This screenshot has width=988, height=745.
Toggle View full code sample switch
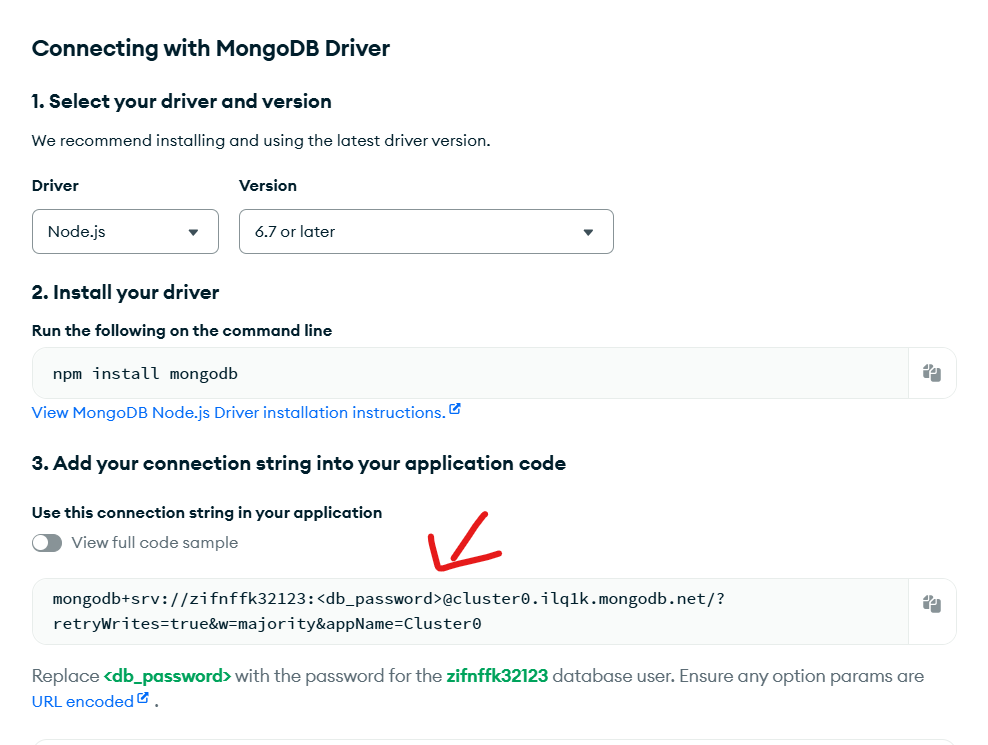47,543
